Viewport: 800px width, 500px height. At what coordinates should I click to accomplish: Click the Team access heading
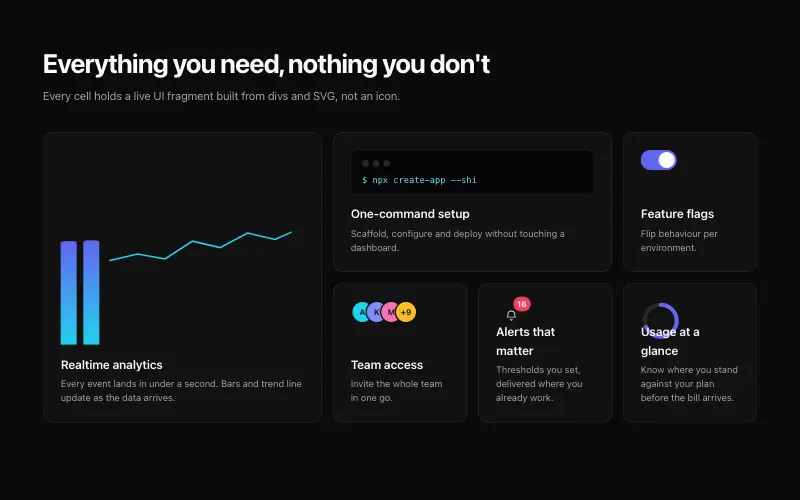(x=387, y=365)
